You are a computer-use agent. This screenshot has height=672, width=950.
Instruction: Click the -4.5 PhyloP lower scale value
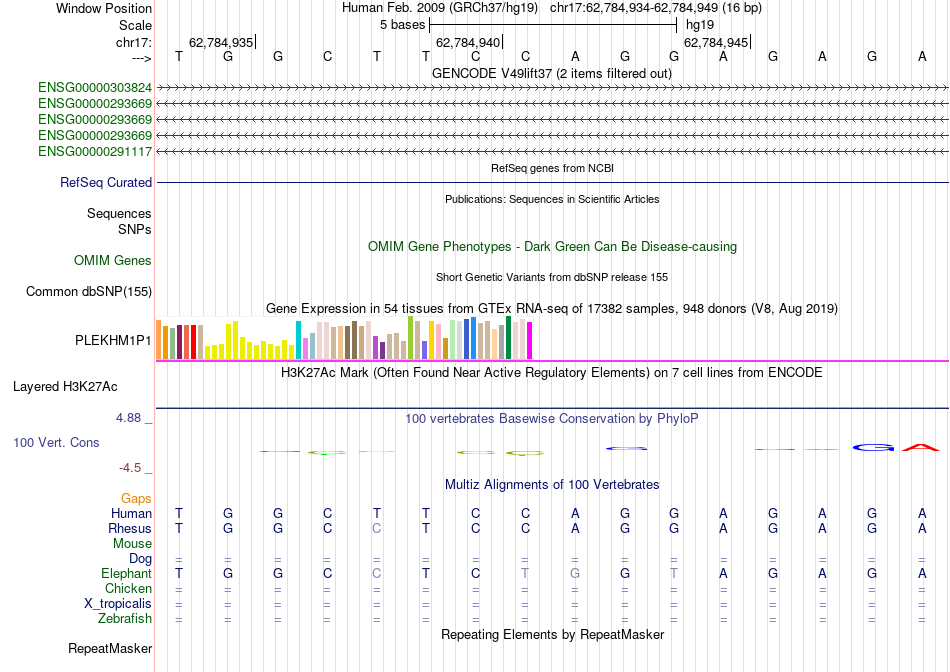pyautogui.click(x=130, y=468)
